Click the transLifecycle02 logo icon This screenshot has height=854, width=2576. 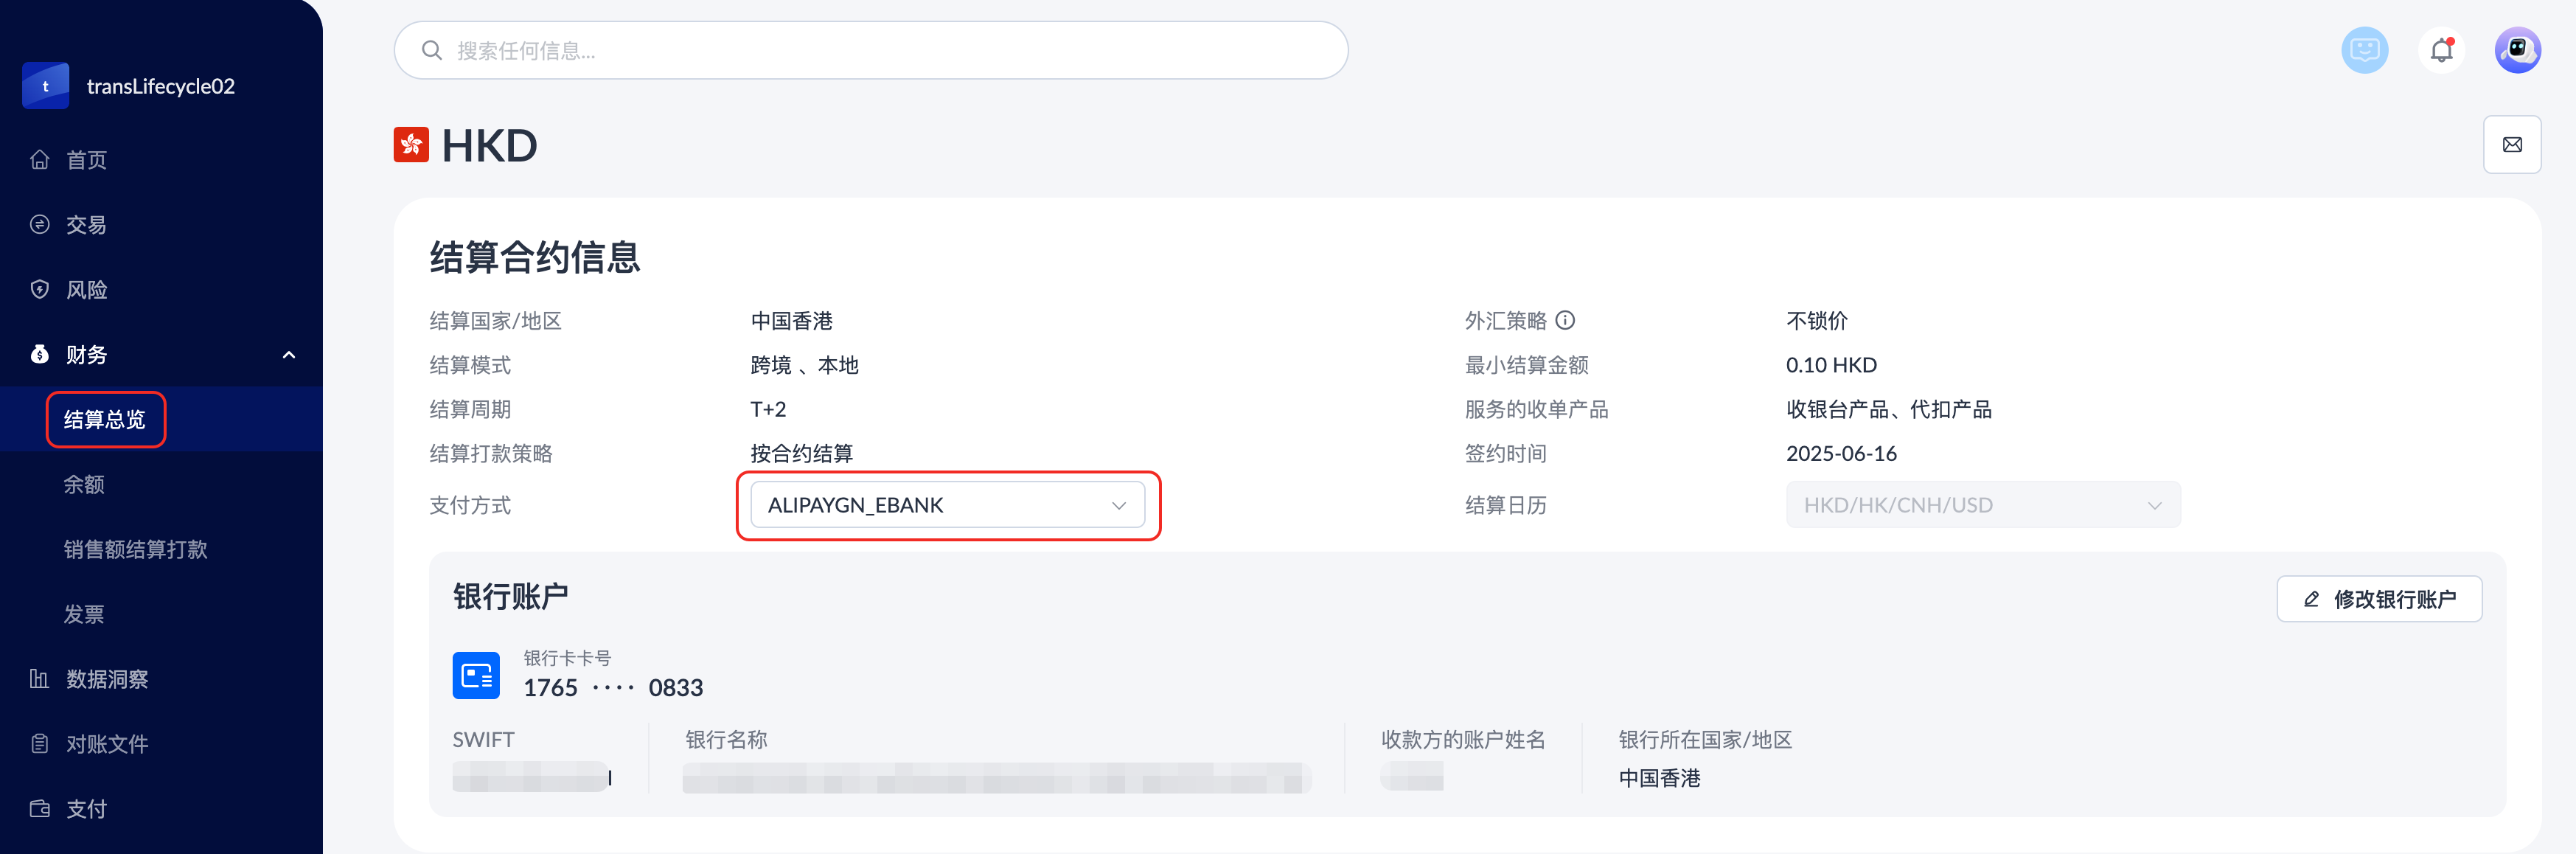(x=46, y=86)
